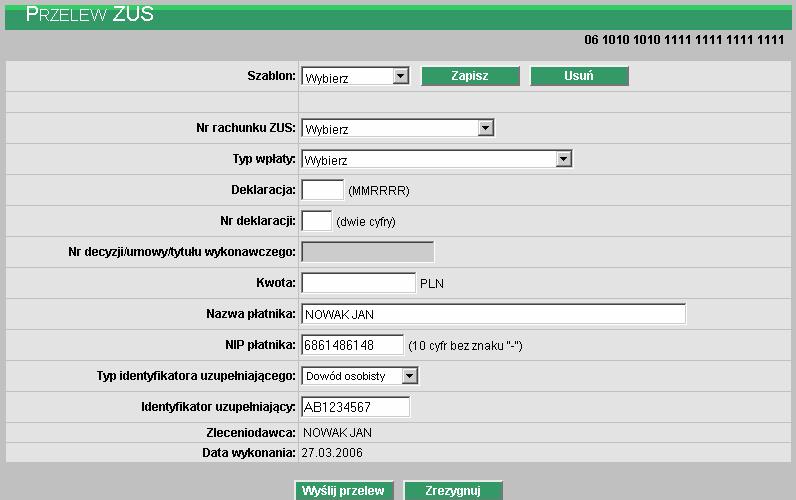This screenshot has height=500, width=796.
Task: Click the Typ identyfikatora uzupełniającego label
Action: pyautogui.click(x=196, y=376)
